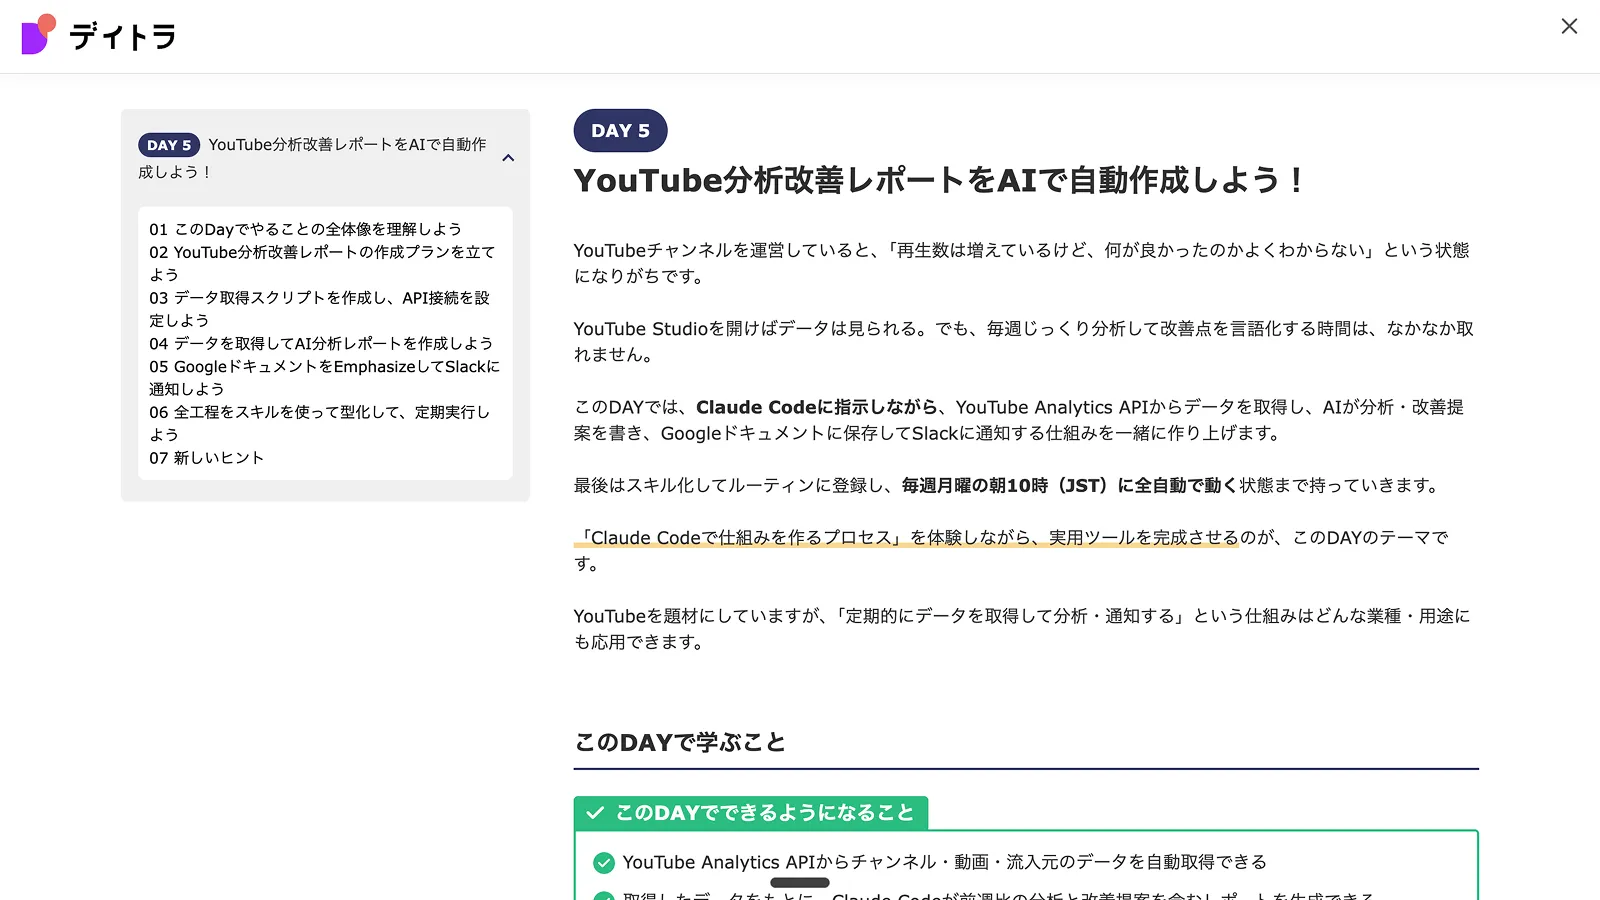Open lesson 04 データを取得してAI分析レポート
This screenshot has width=1600, height=900.
[321, 343]
